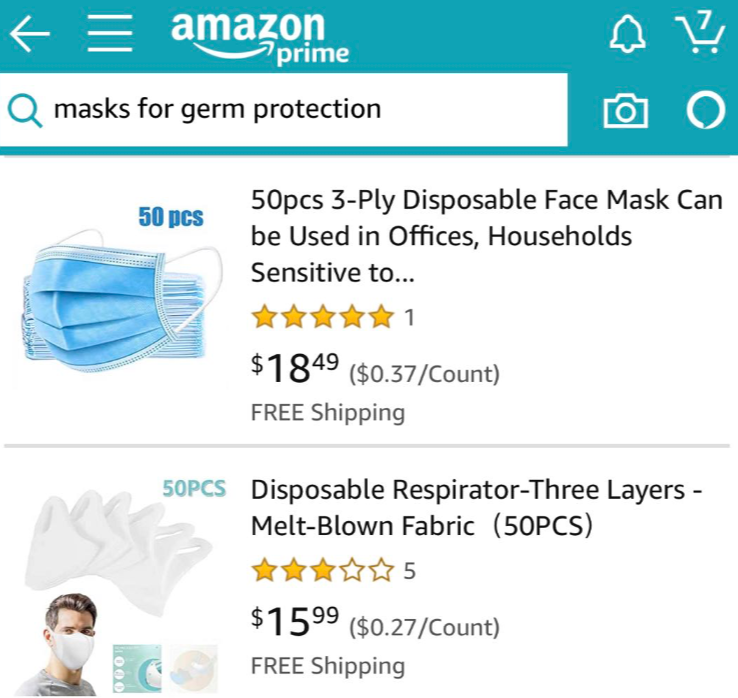The width and height of the screenshot is (738, 698).
Task: Open the hamburger menu
Action: [x=110, y=33]
